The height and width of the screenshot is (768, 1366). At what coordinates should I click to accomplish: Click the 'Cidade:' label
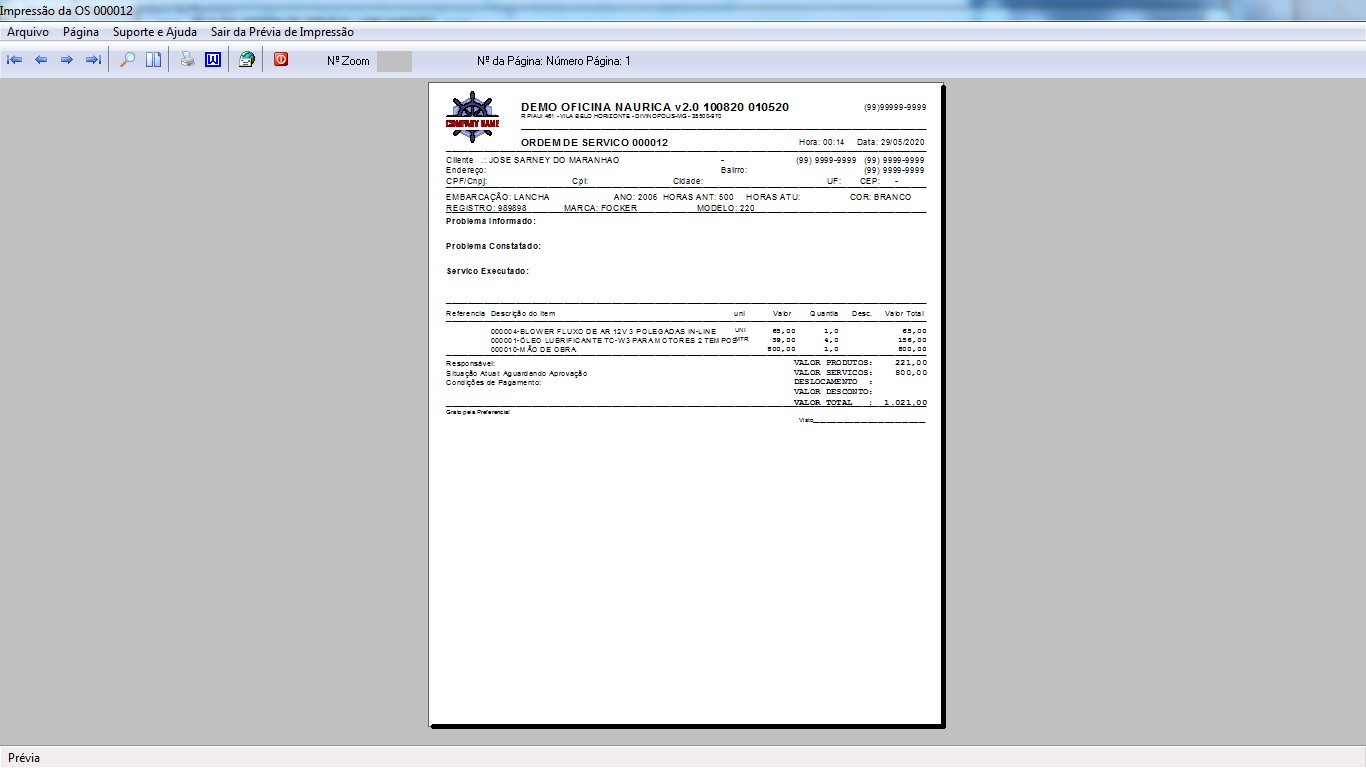click(x=688, y=181)
